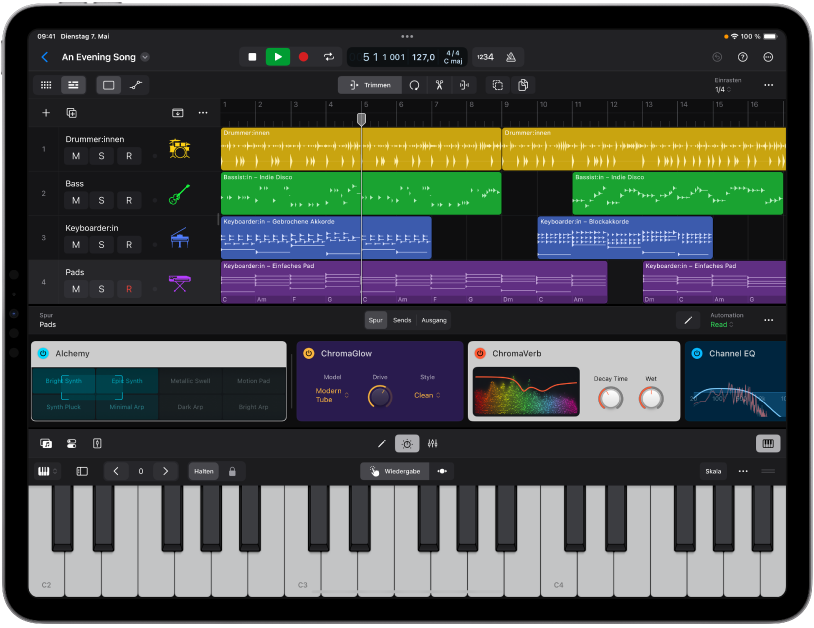Show automation curve view icon
814x628 pixels.
[x=135, y=85]
